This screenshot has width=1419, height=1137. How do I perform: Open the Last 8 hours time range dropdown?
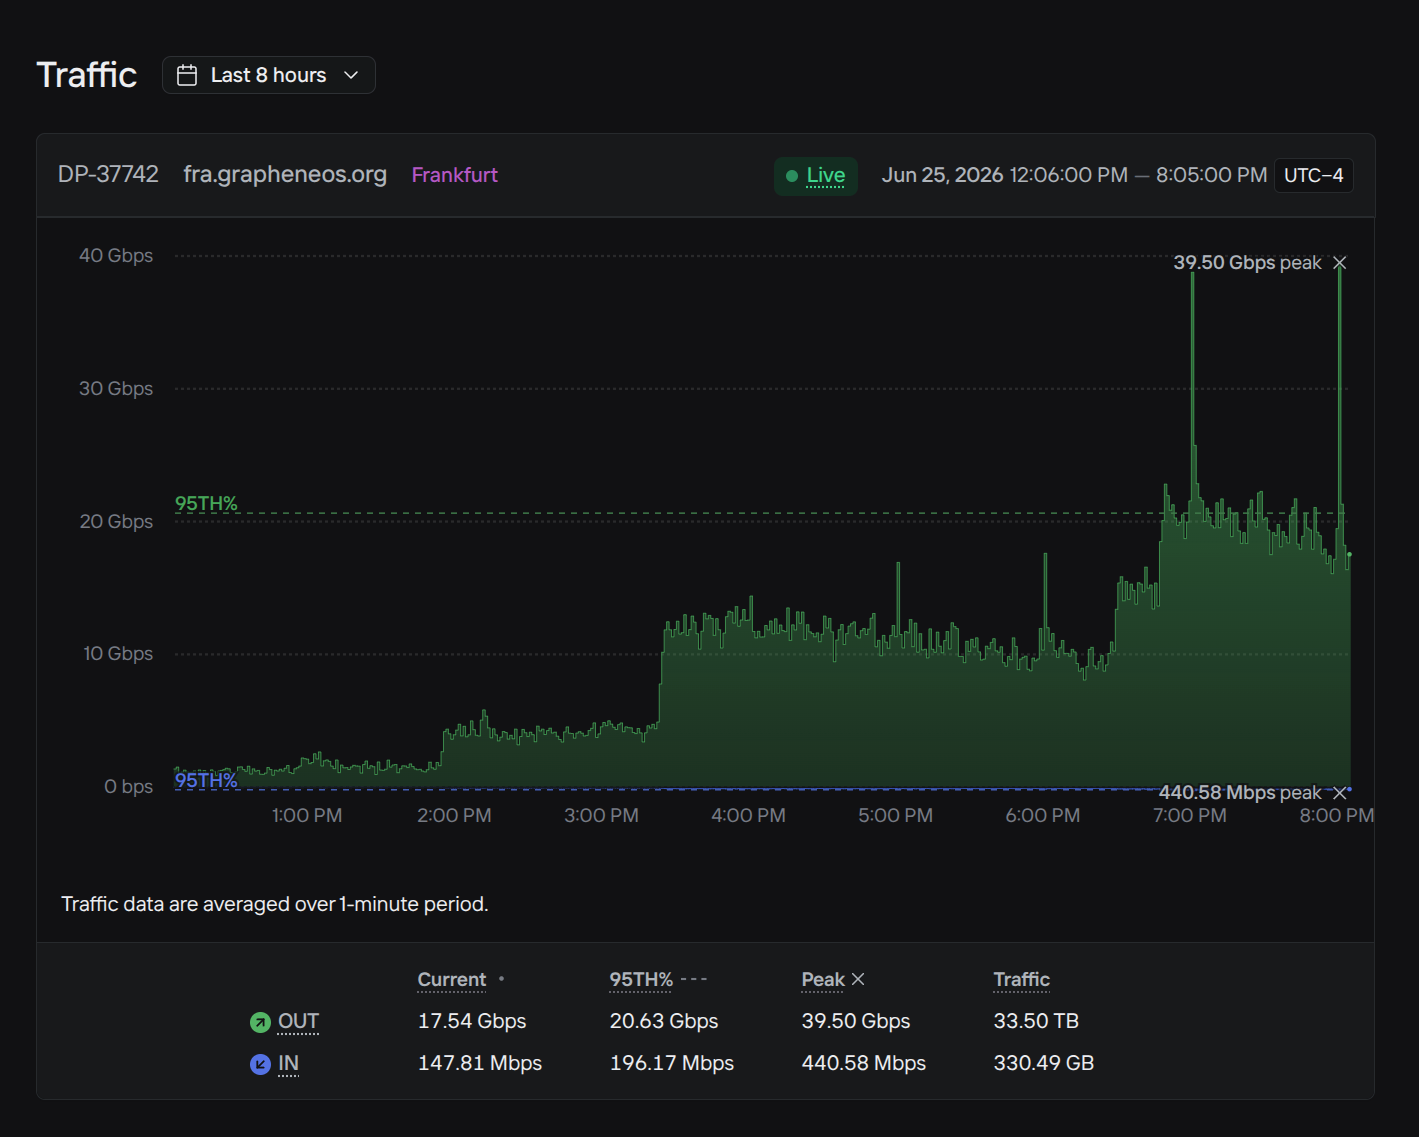(268, 75)
